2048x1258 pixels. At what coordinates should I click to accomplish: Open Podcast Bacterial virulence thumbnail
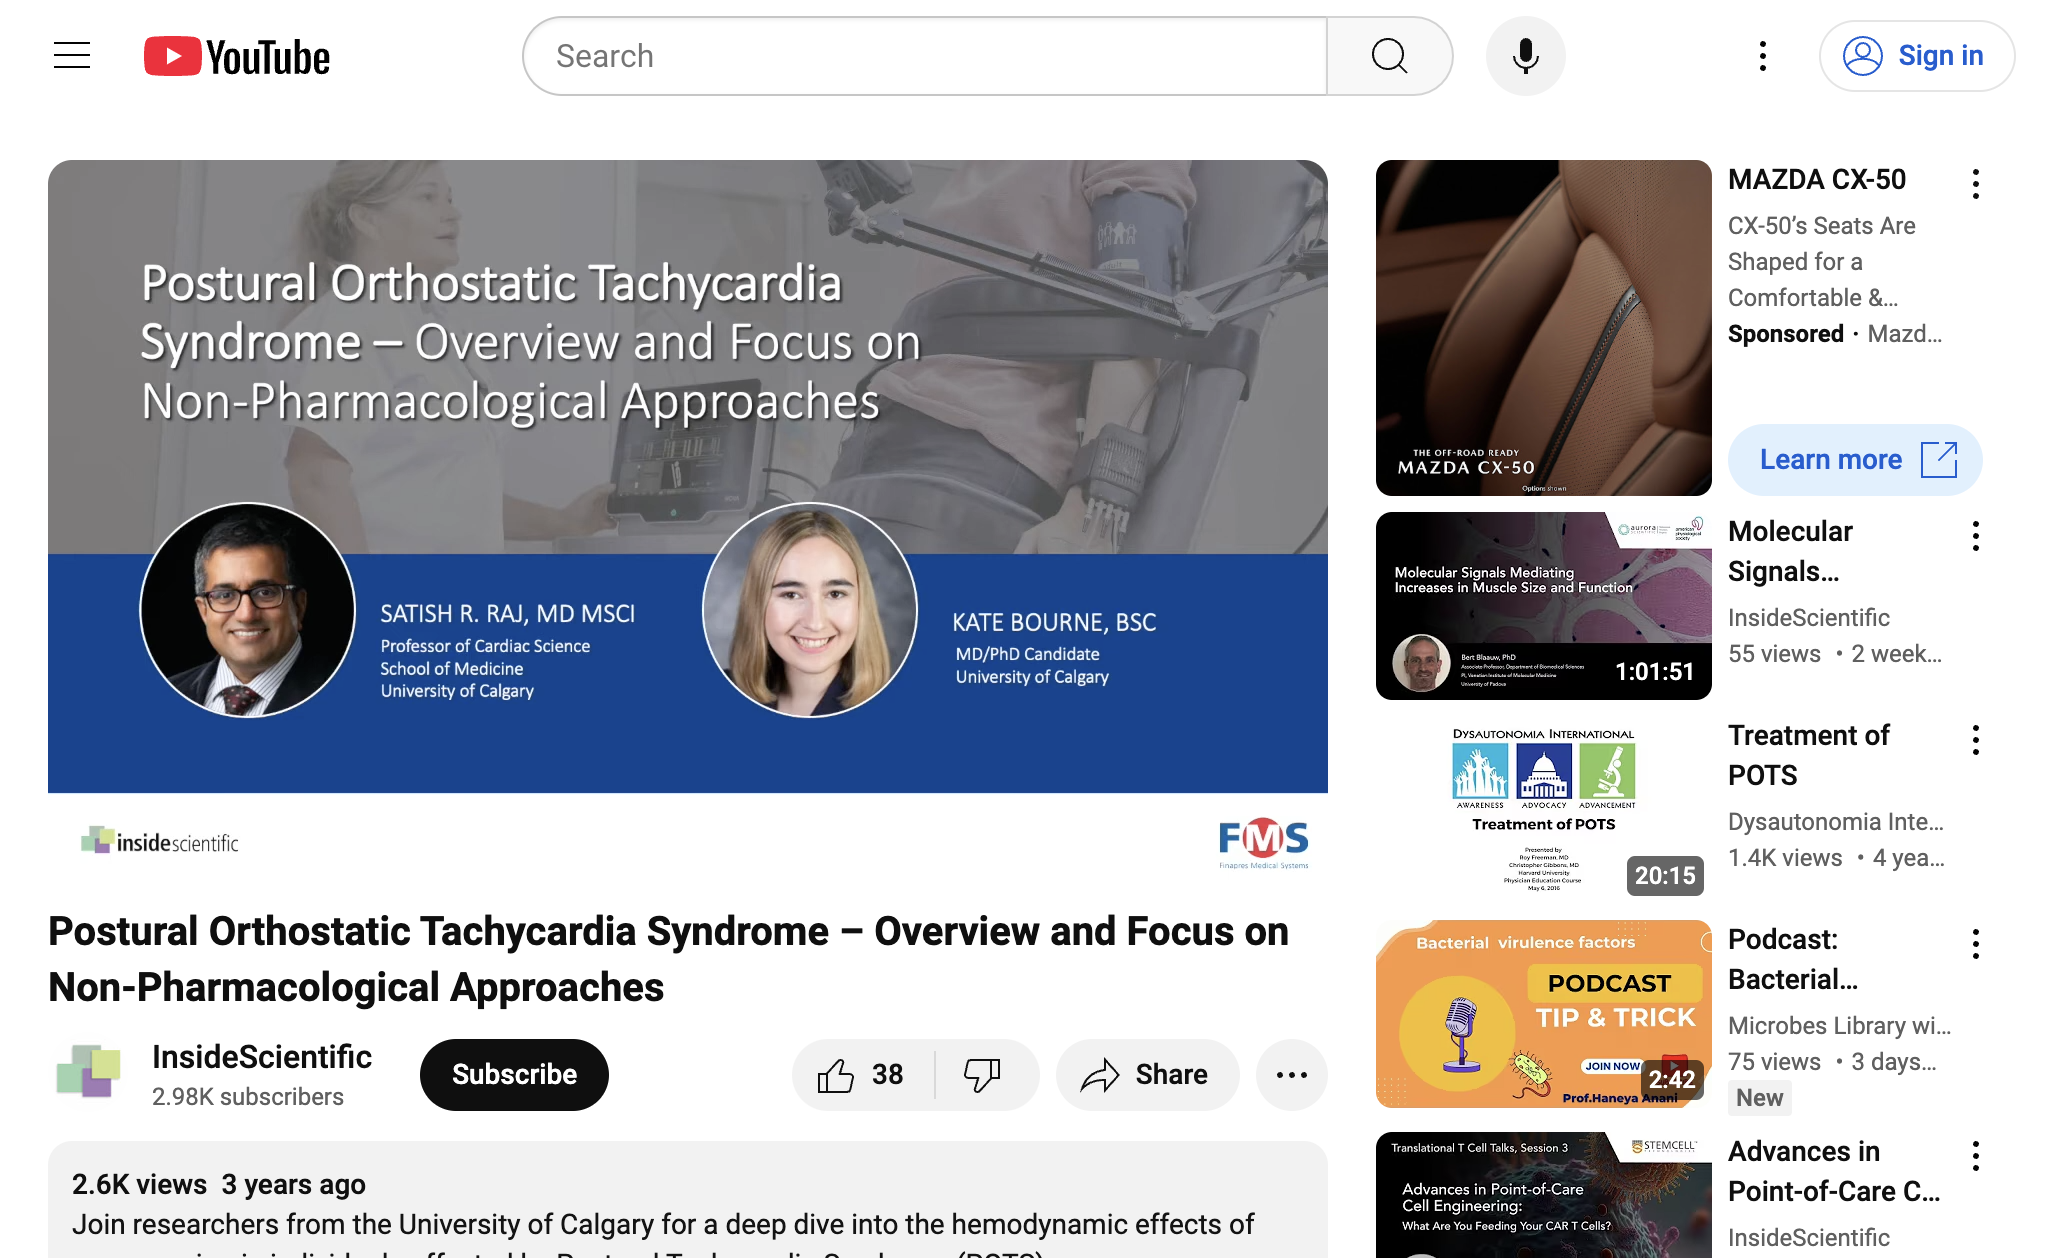point(1543,1014)
